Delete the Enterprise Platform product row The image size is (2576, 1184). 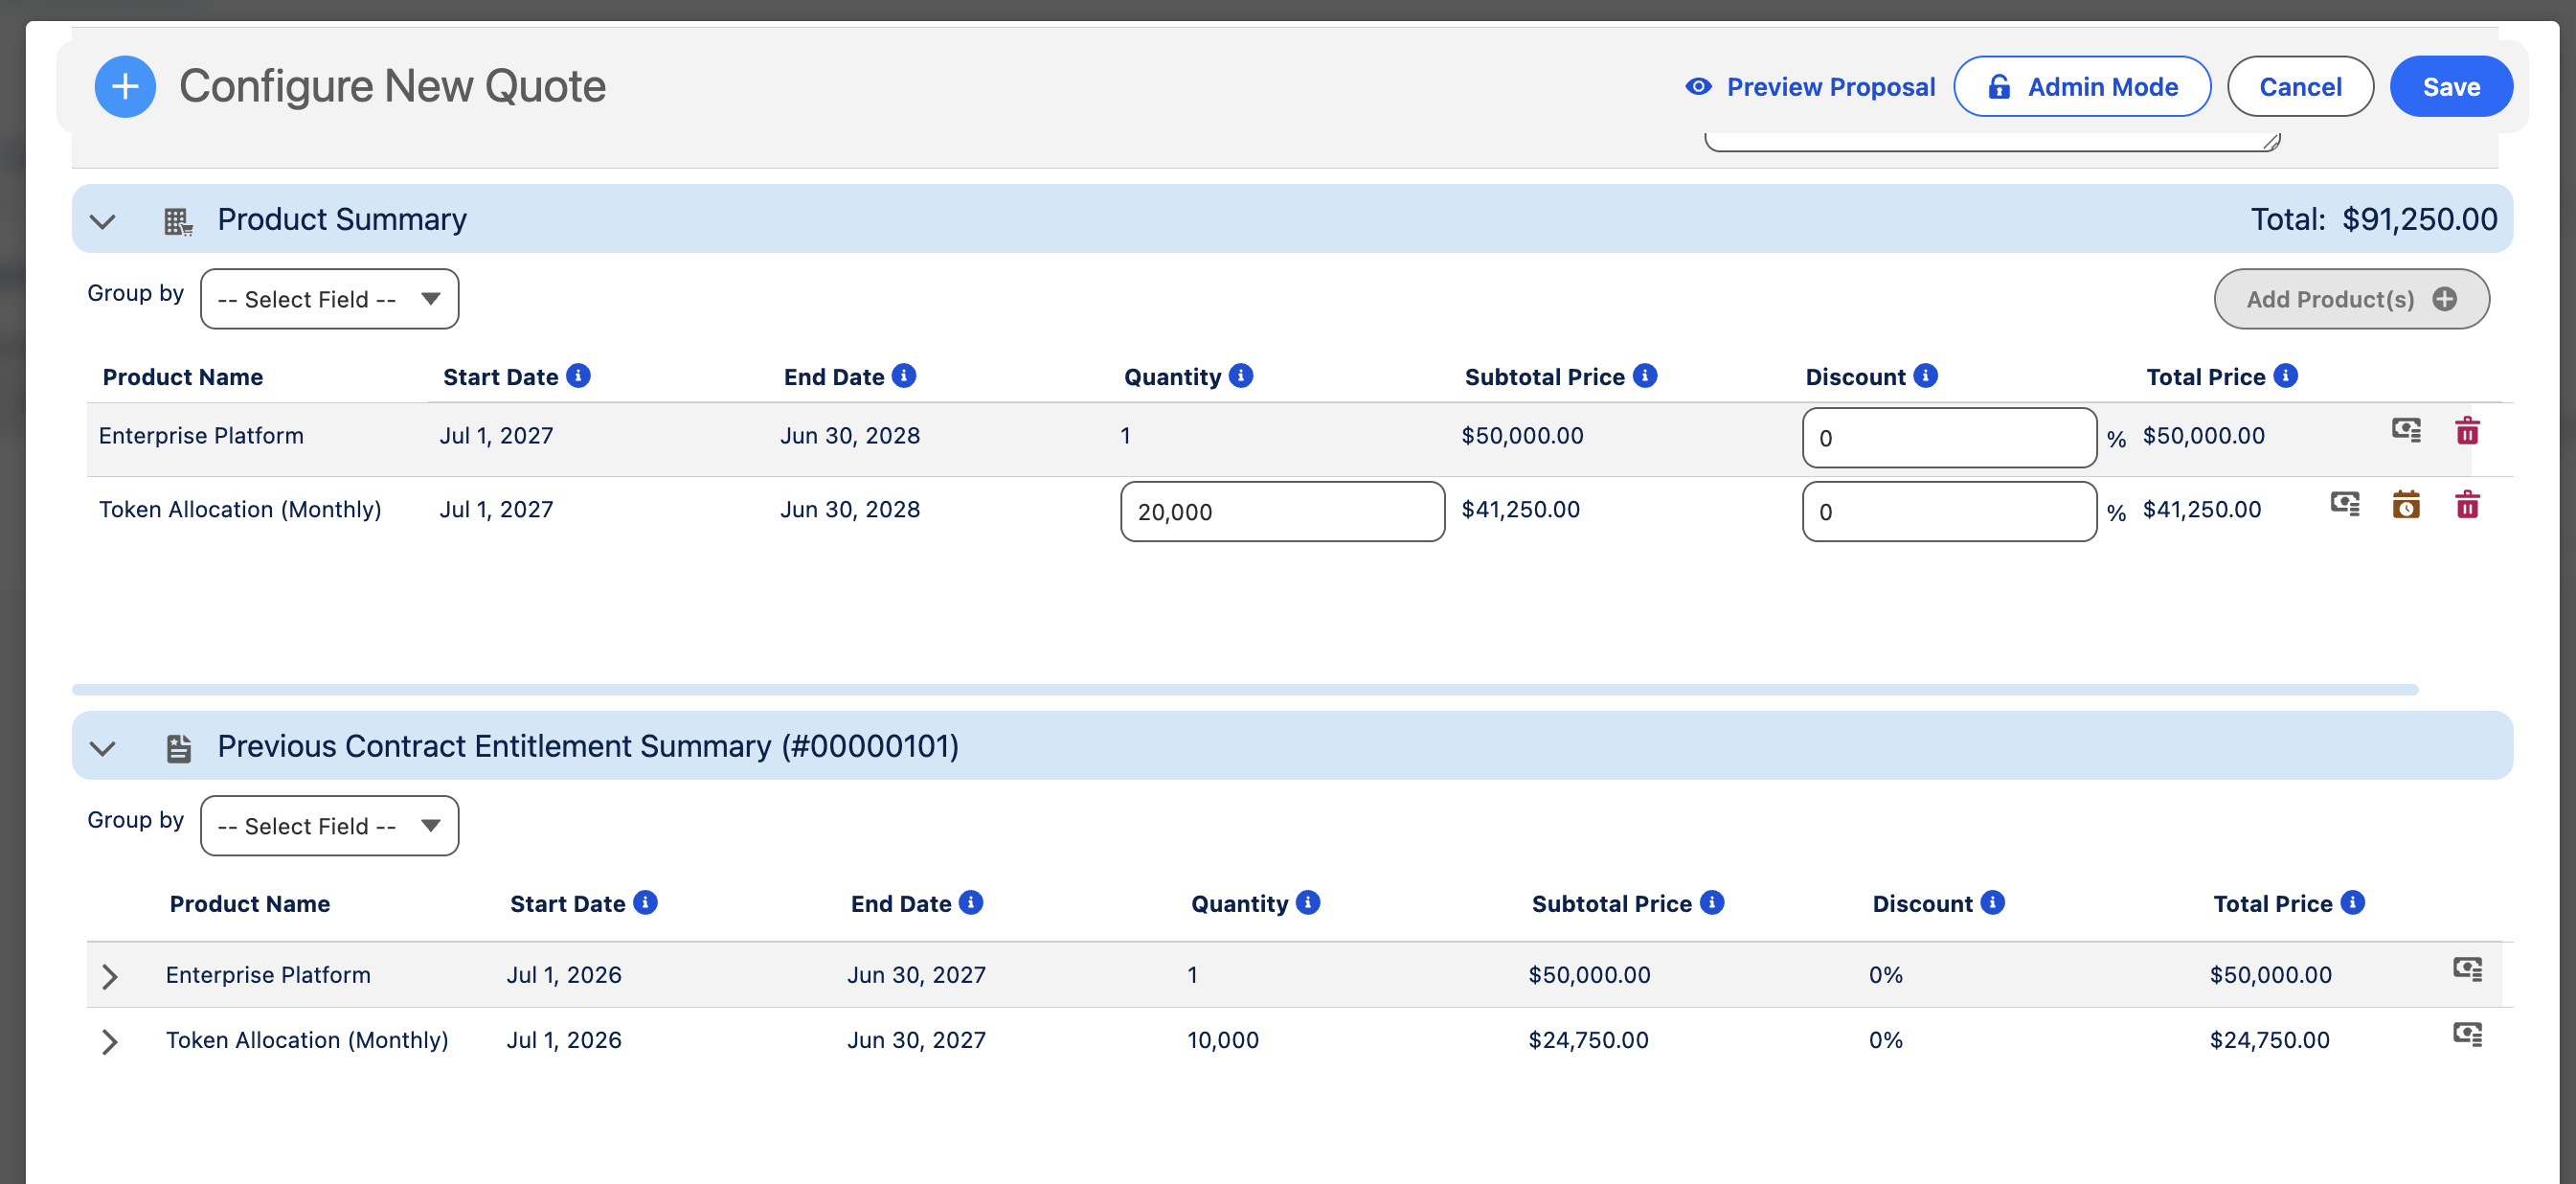pyautogui.click(x=2467, y=431)
